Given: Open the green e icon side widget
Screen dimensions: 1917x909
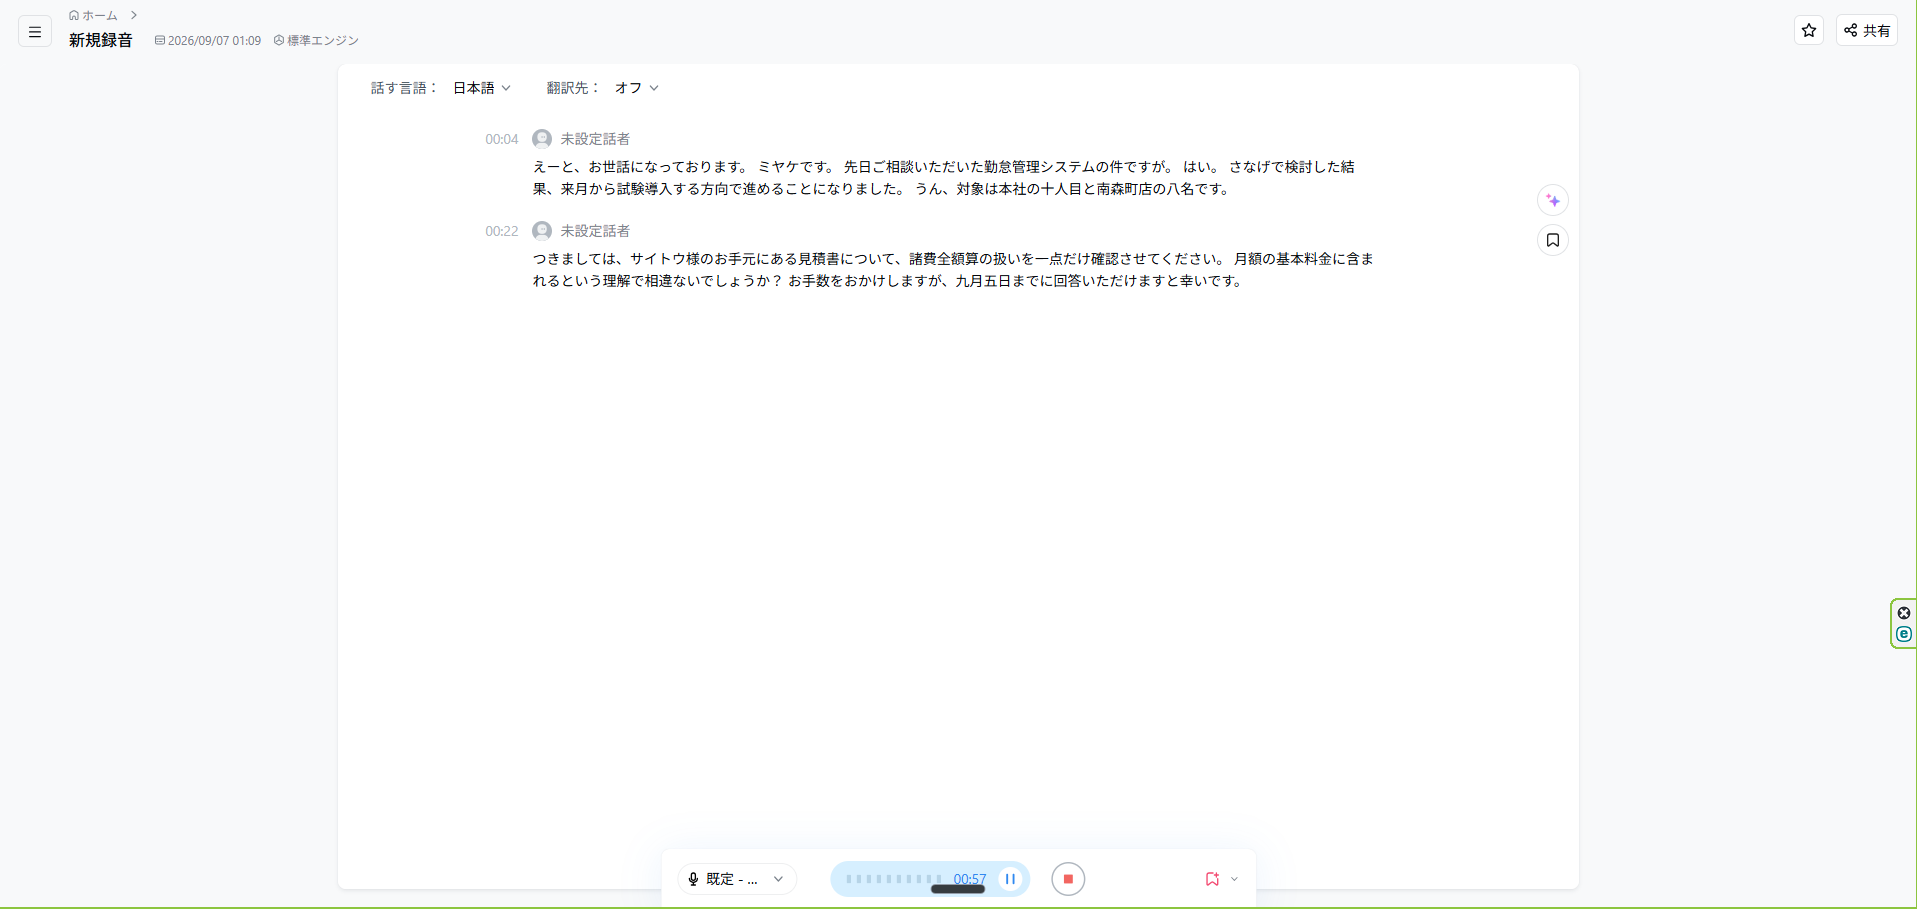Looking at the screenshot, I should pyautogui.click(x=1904, y=634).
